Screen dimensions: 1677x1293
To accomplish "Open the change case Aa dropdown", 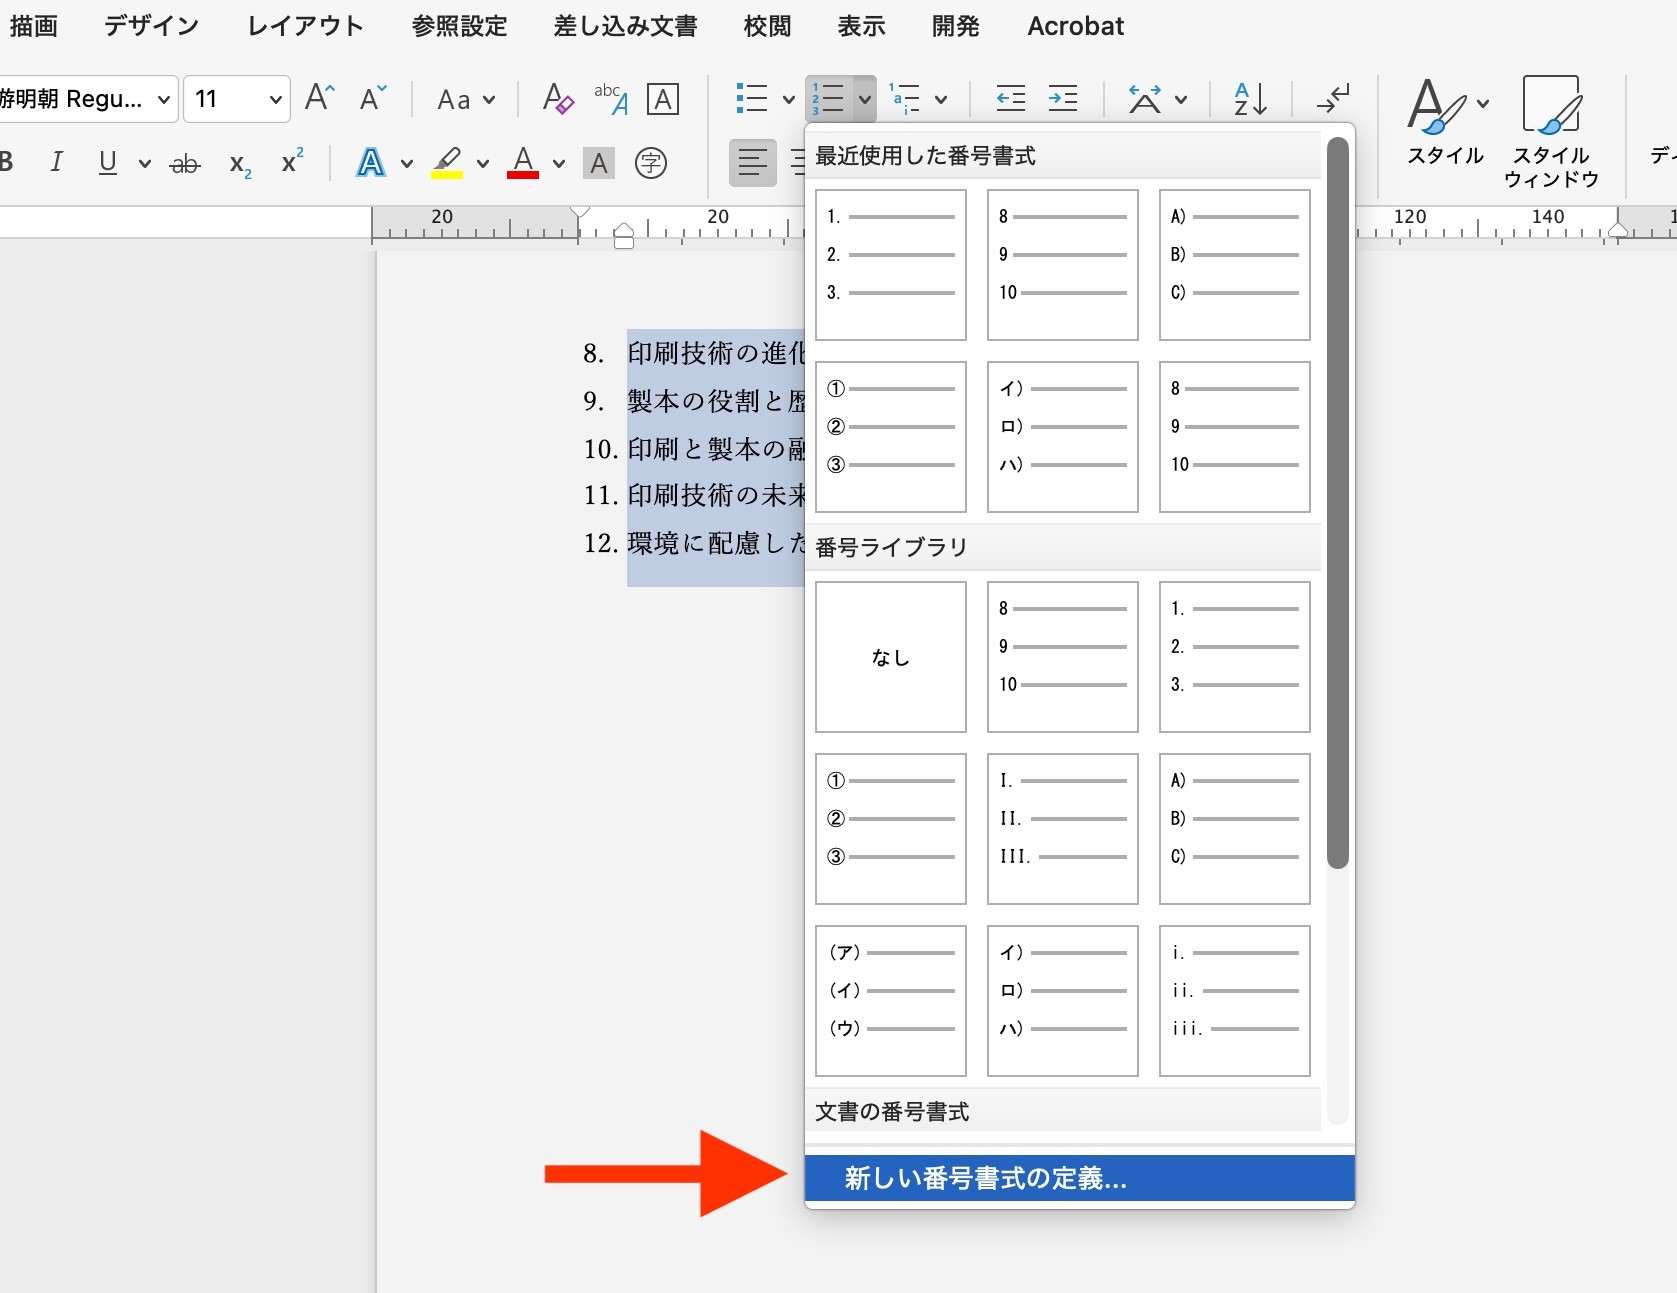I will 466,99.
